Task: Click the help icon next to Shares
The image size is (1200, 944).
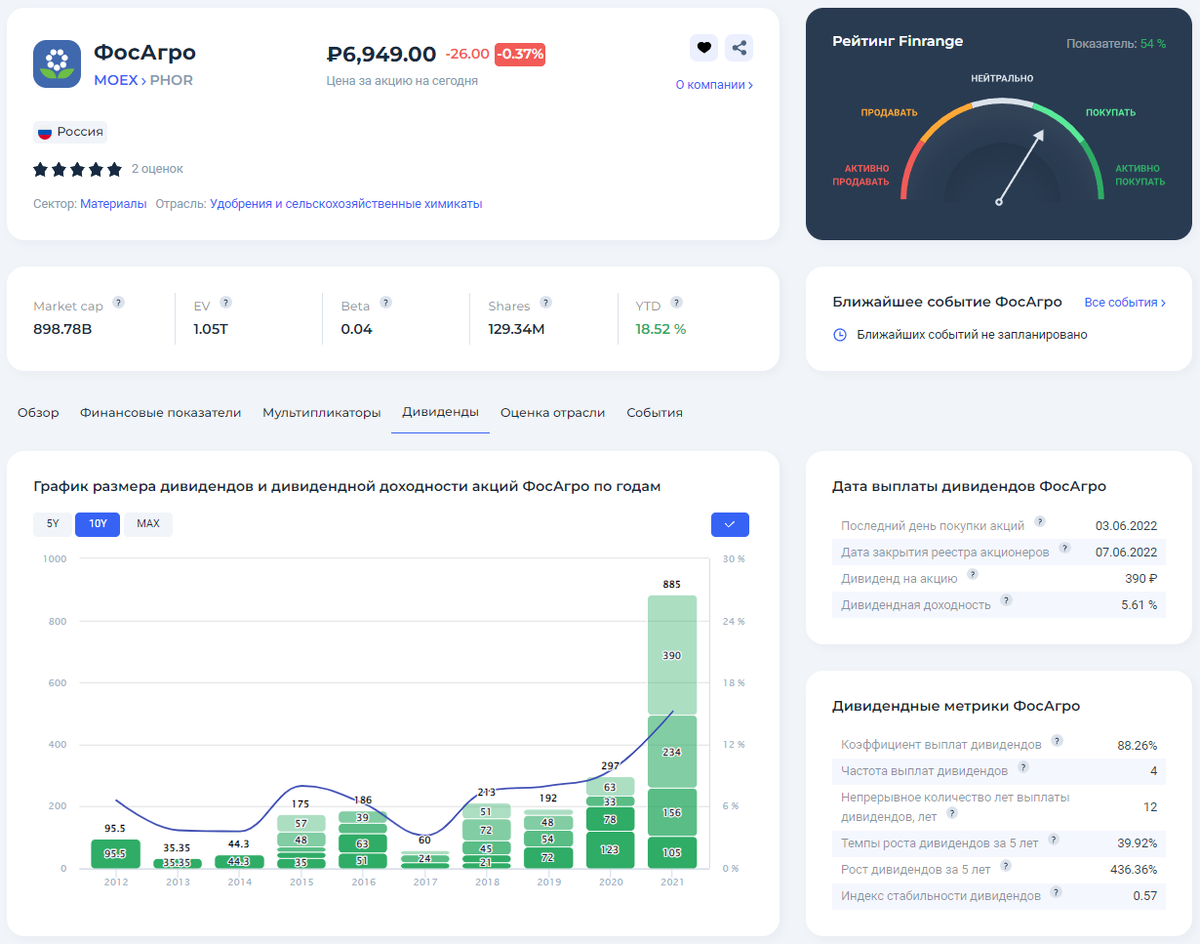Action: [x=547, y=302]
